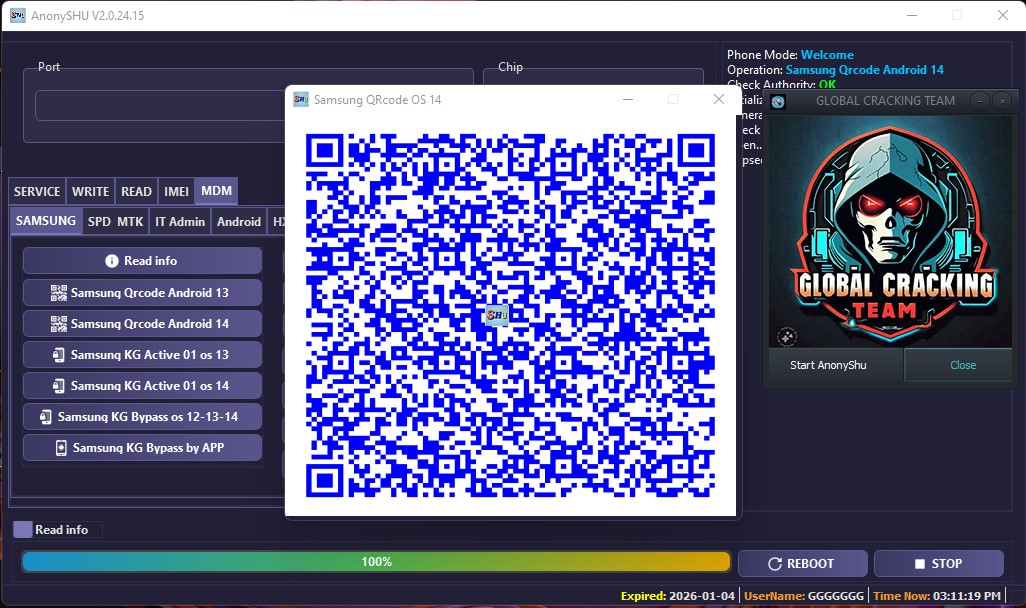Click the Time Now 03:11:19 PM text
The width and height of the screenshot is (1026, 608).
coord(936,596)
